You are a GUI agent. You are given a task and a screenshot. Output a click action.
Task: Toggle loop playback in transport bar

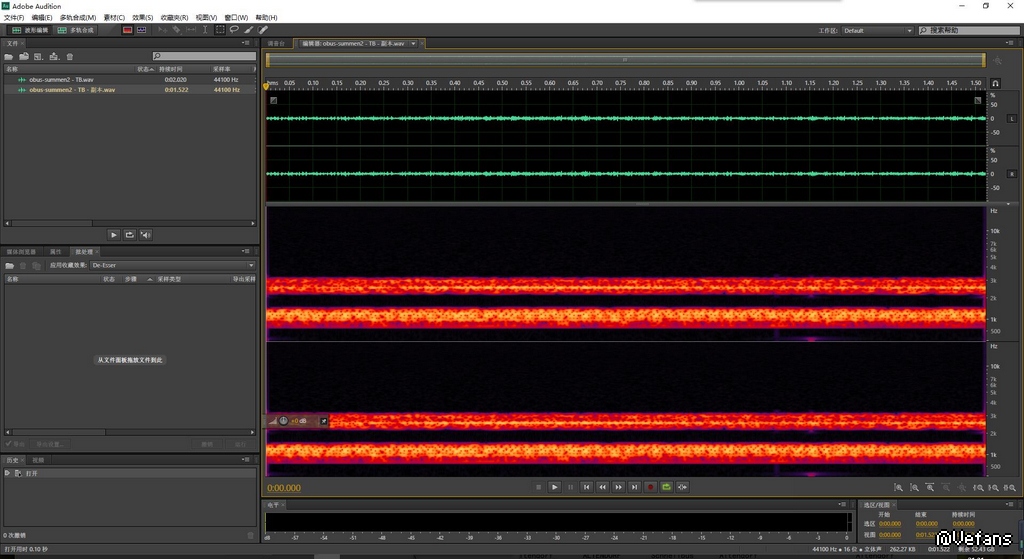coord(666,487)
